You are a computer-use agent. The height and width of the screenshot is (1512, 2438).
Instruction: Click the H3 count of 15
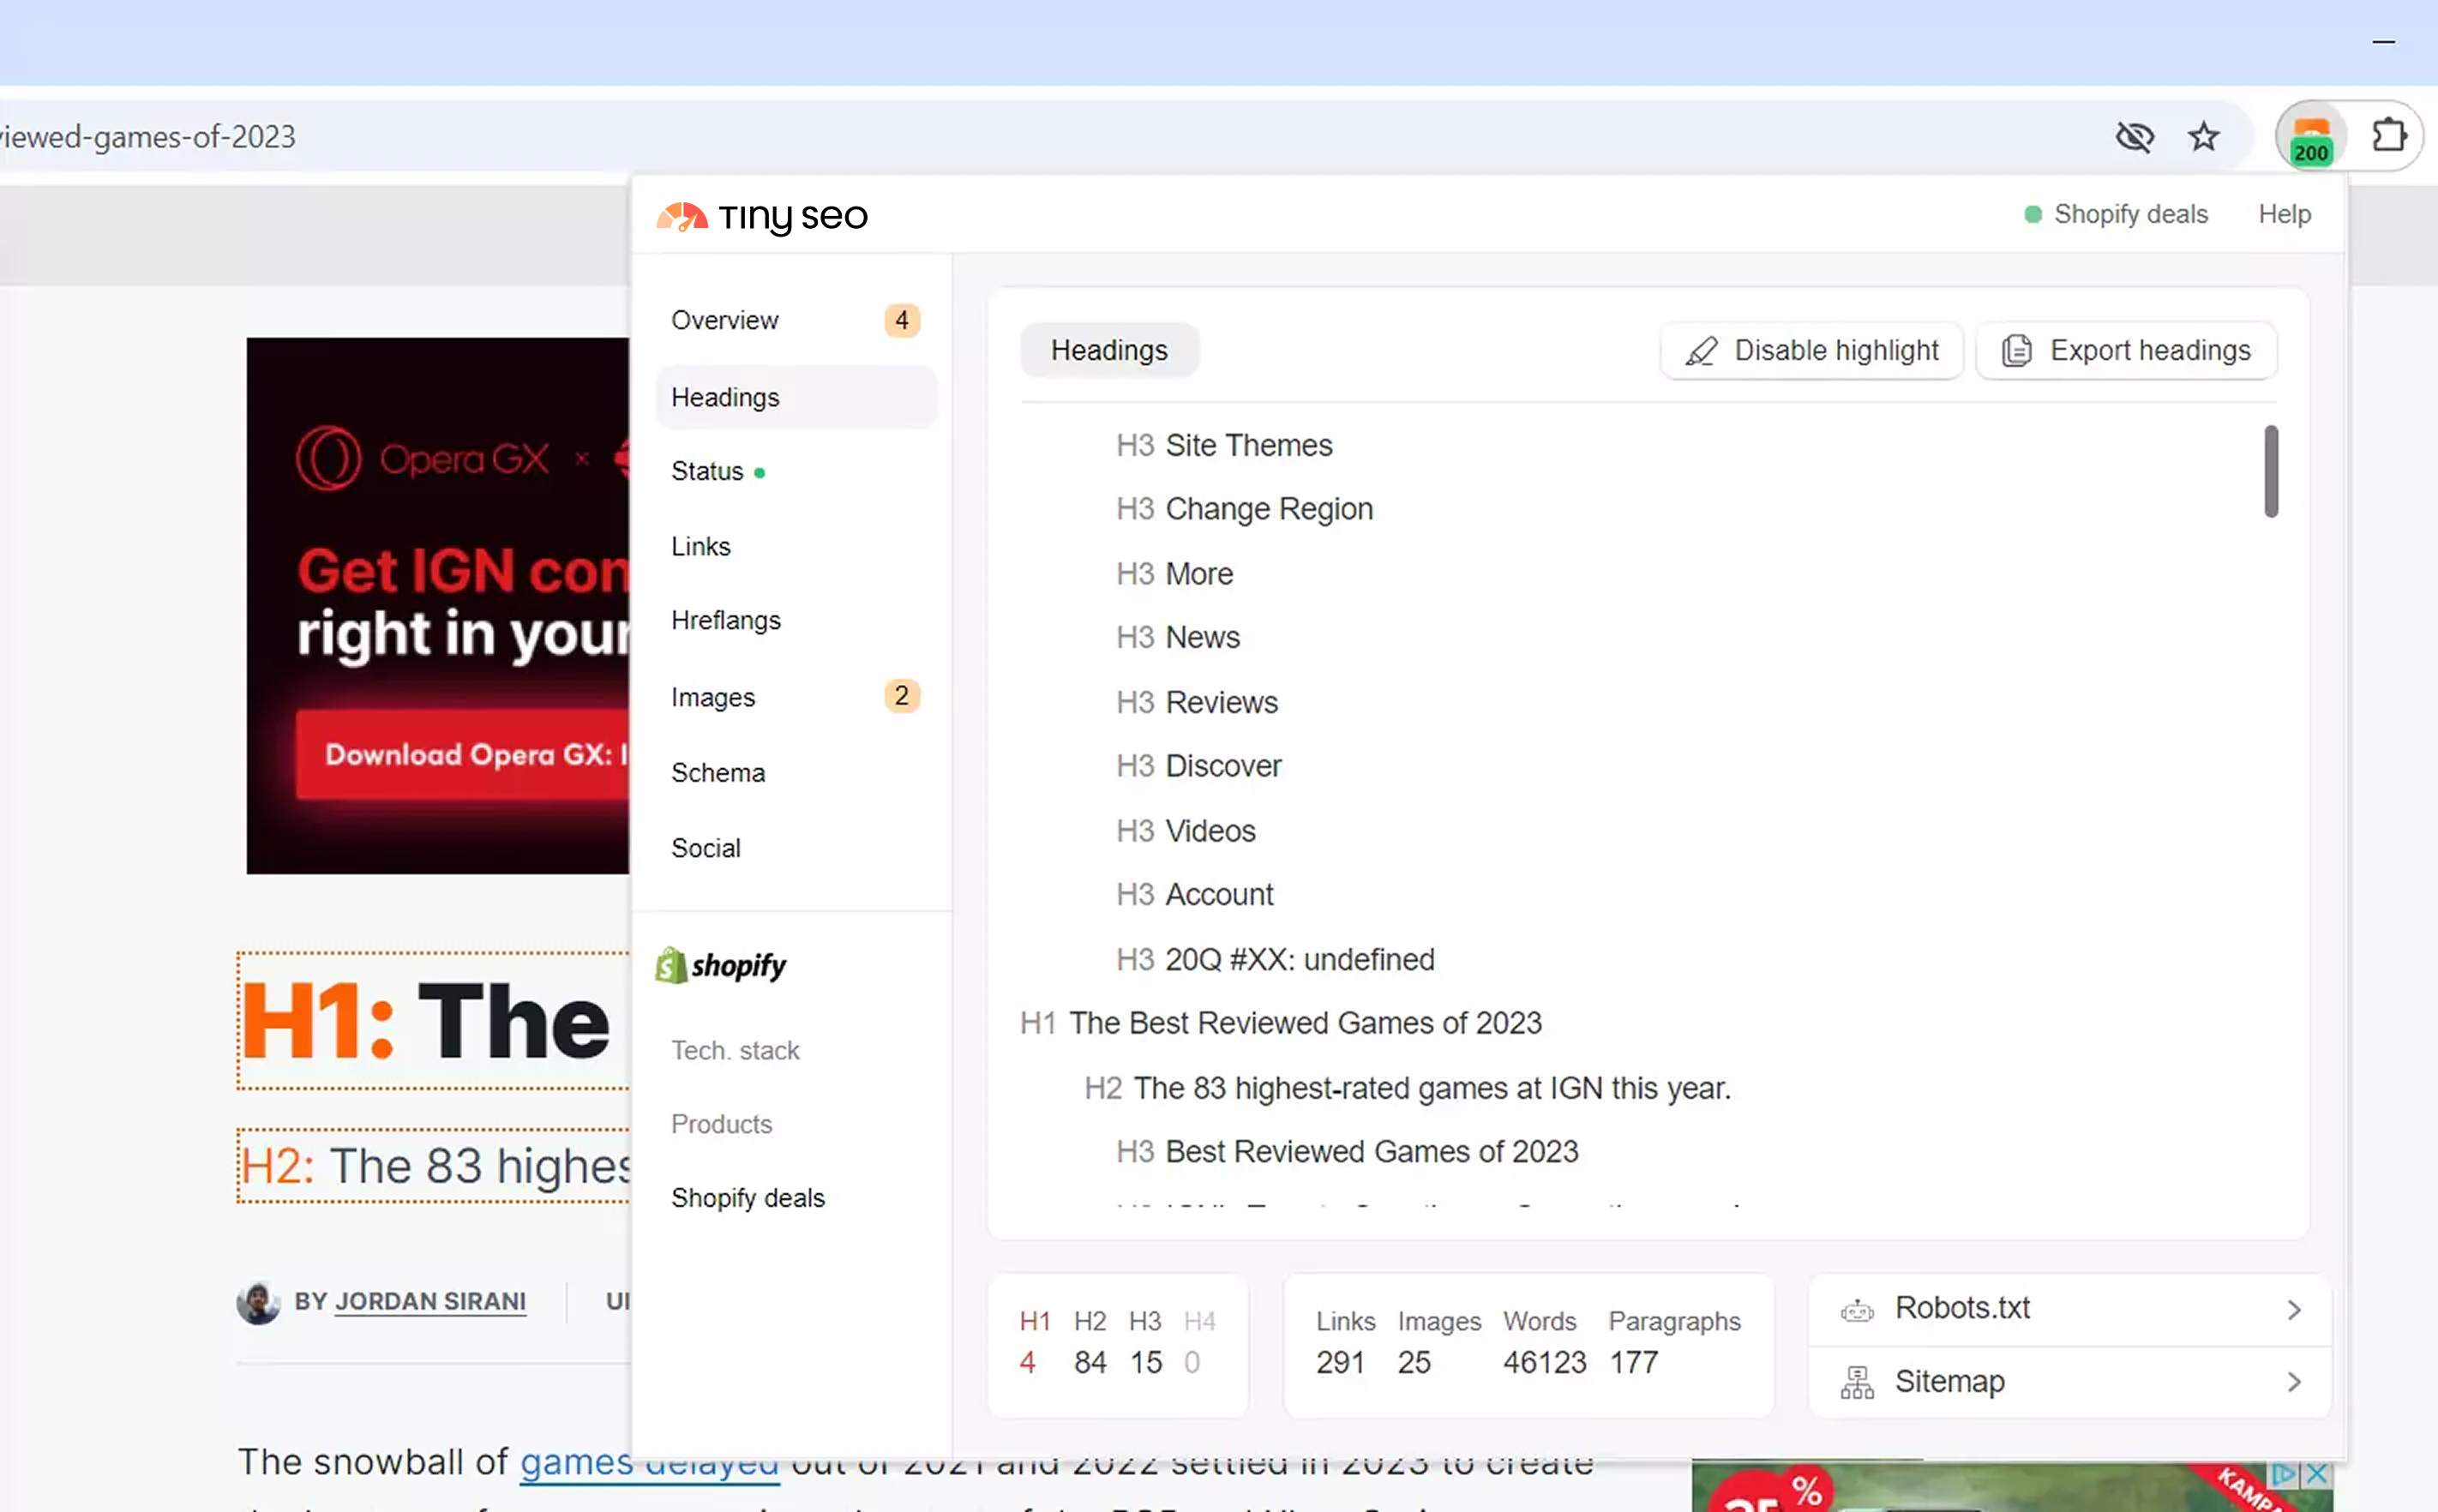[1146, 1362]
